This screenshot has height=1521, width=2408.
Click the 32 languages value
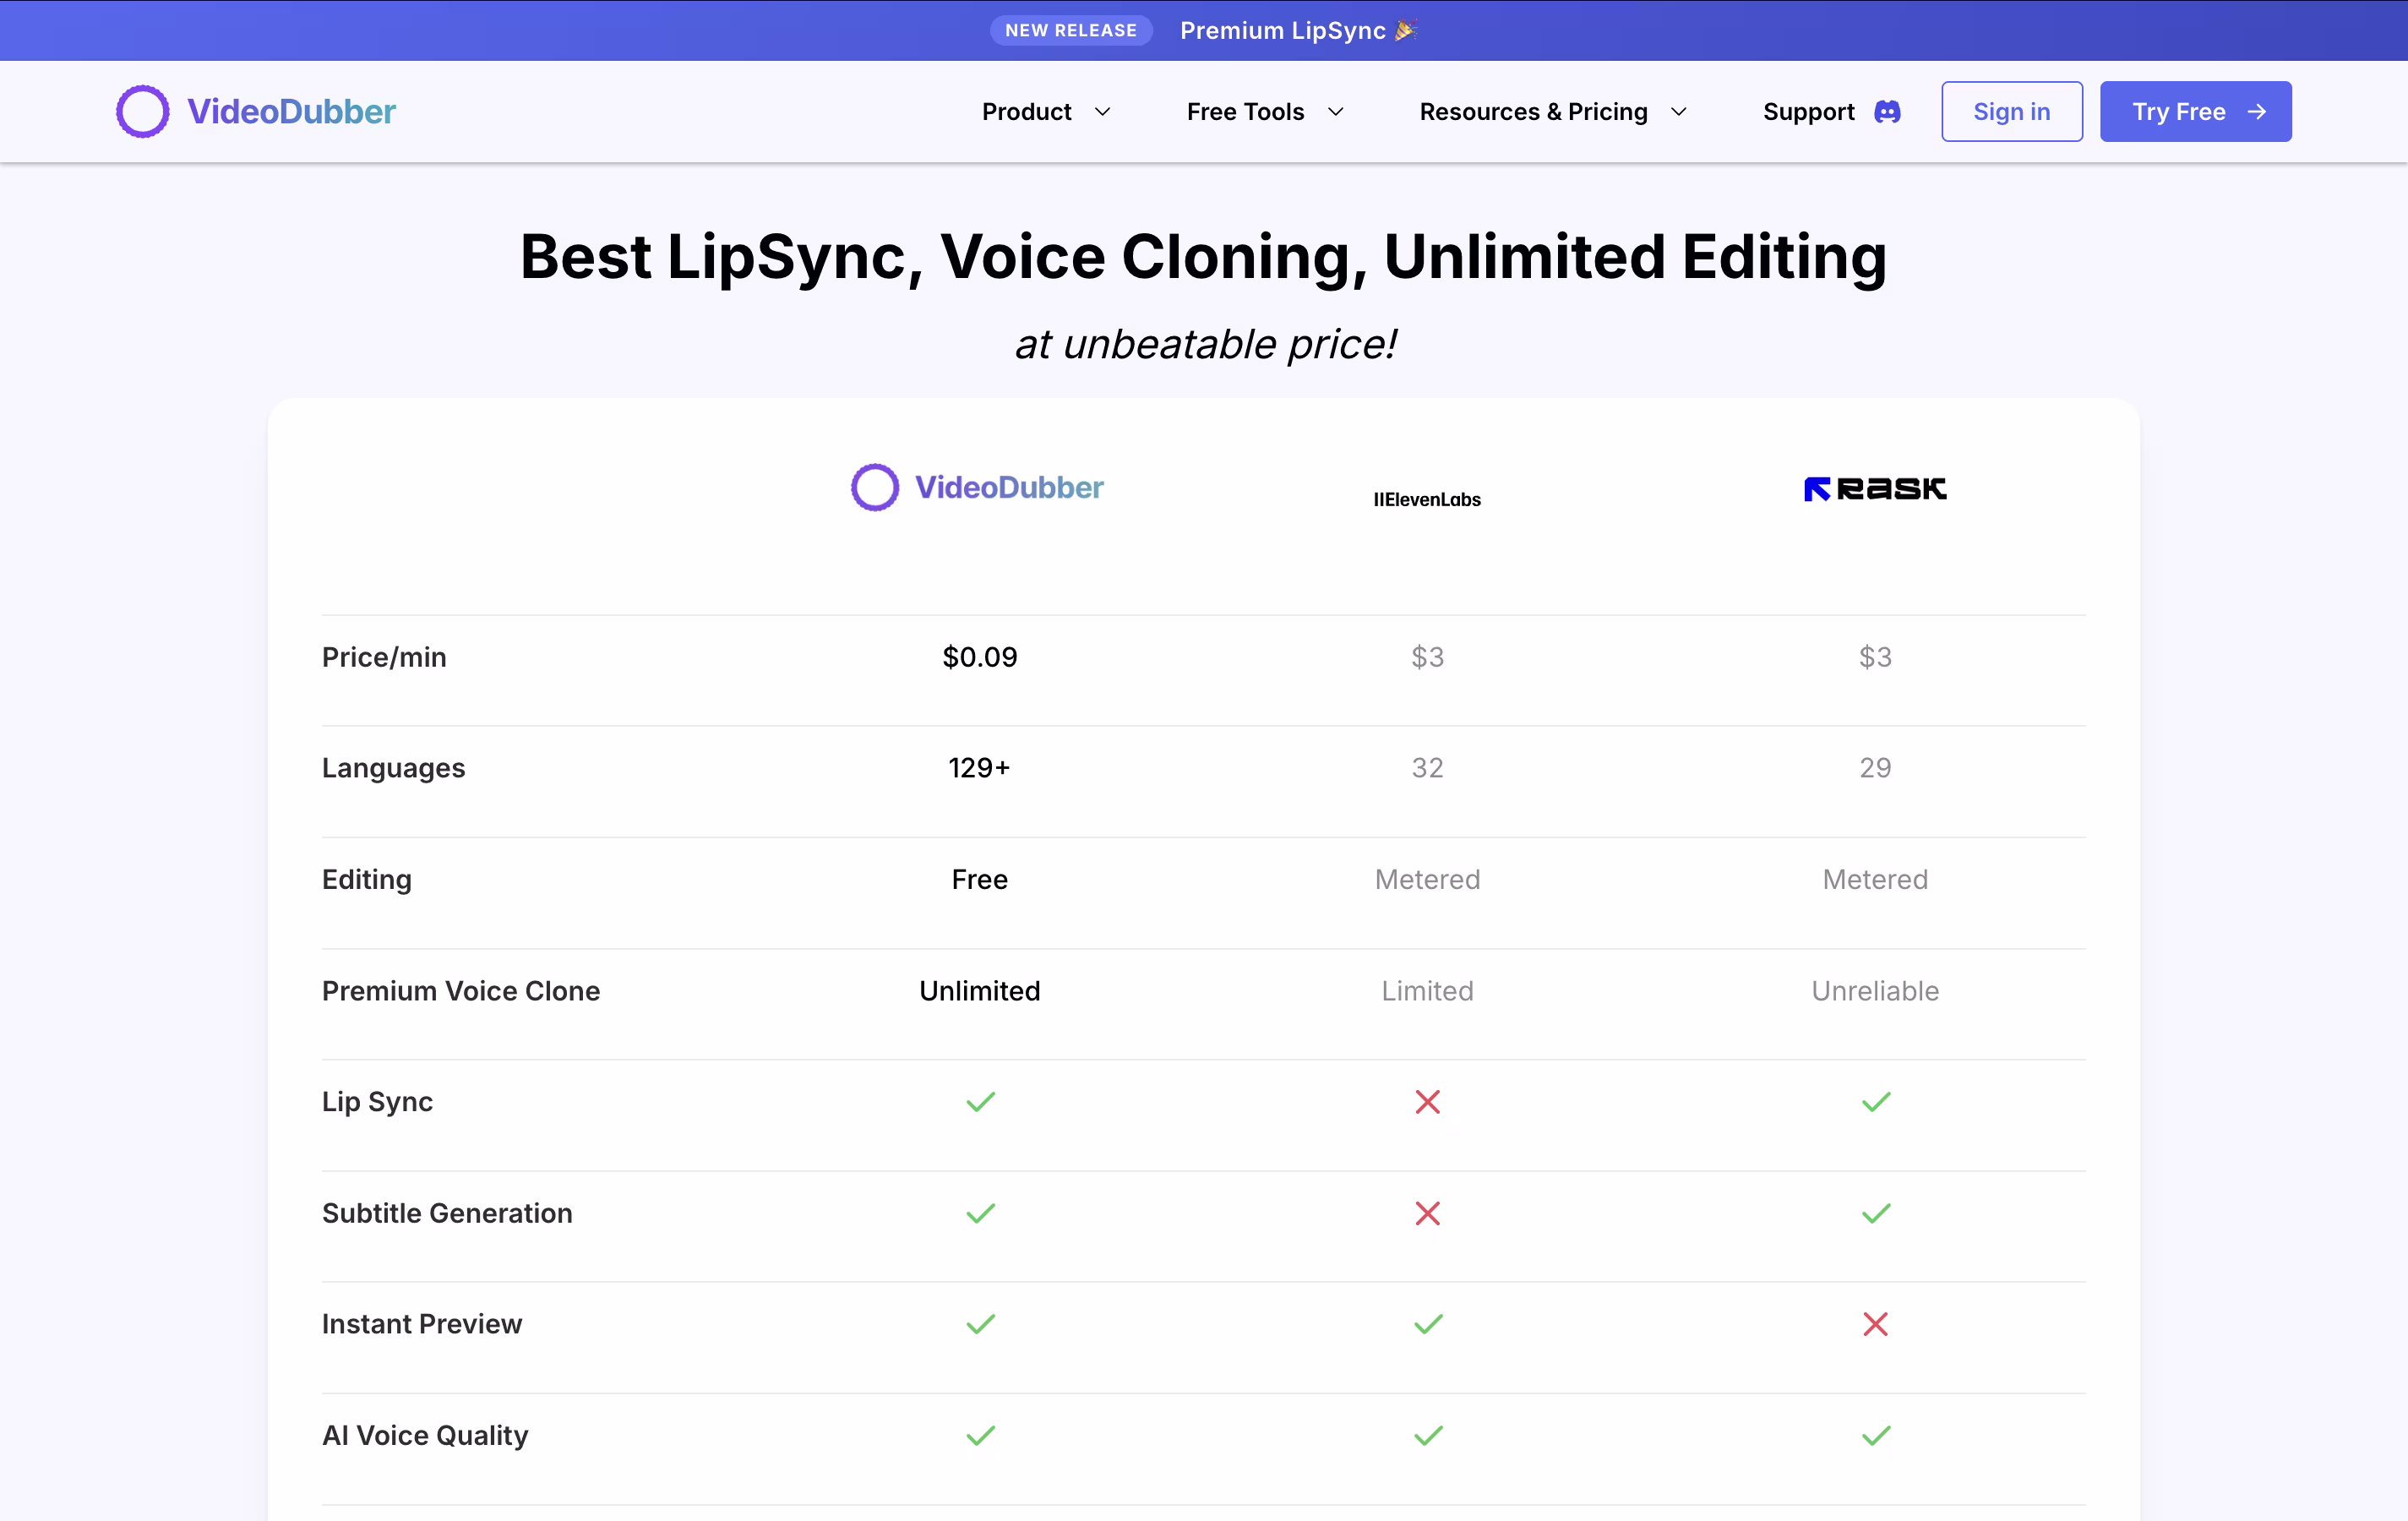point(1427,767)
